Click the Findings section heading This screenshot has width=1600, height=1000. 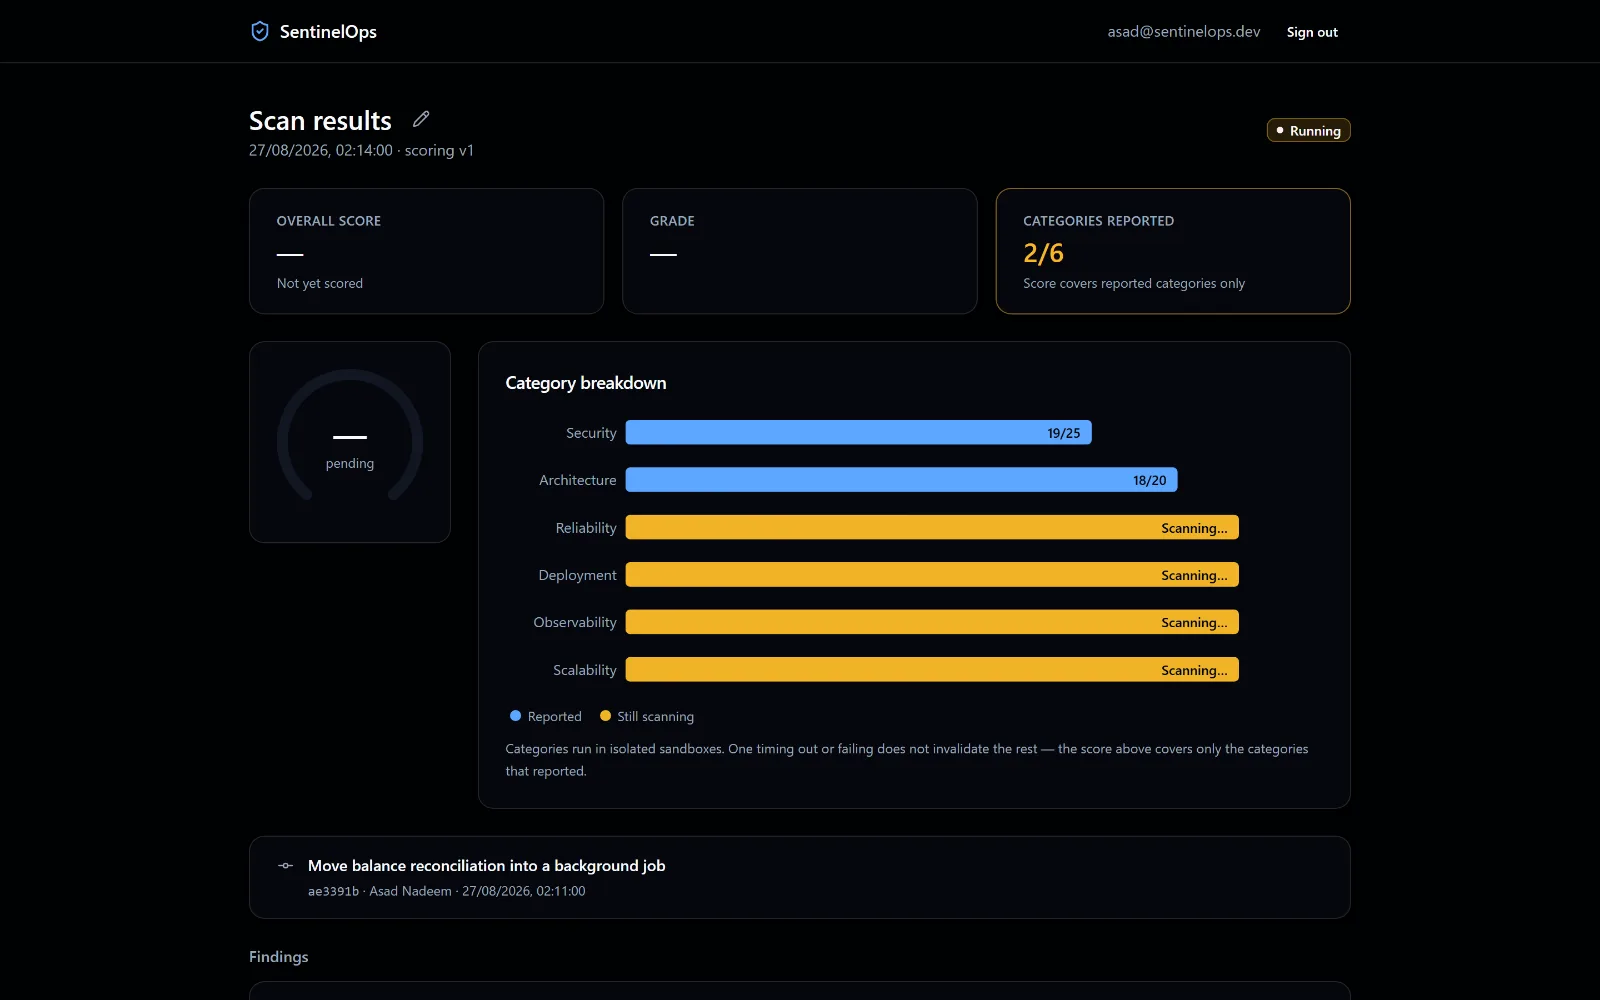[279, 957]
